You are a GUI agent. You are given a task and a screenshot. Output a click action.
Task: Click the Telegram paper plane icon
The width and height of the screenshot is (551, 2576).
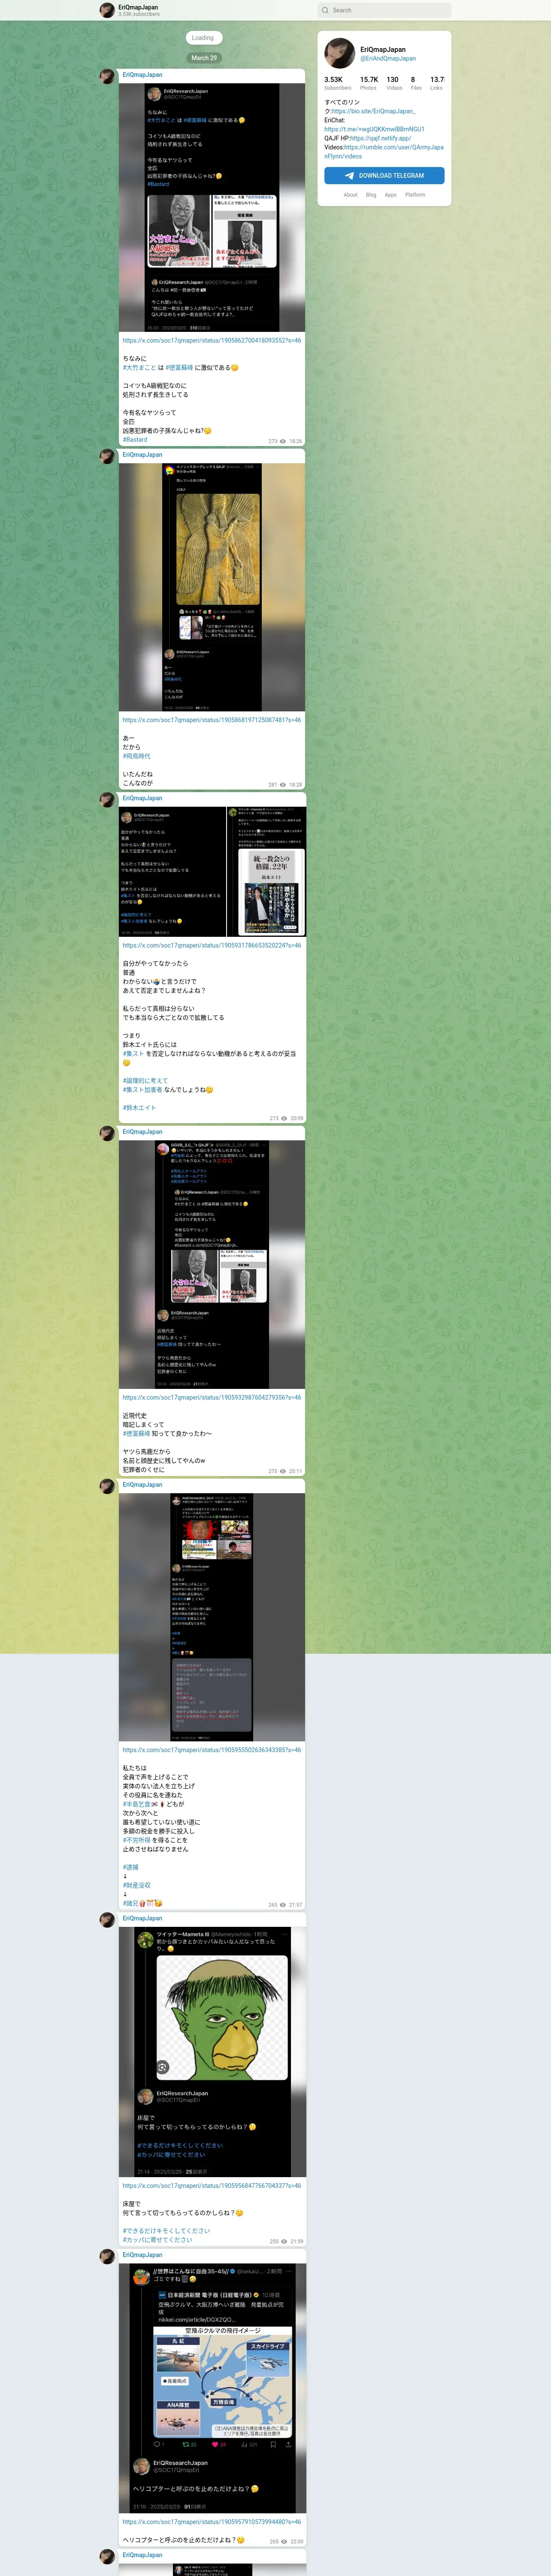349,175
